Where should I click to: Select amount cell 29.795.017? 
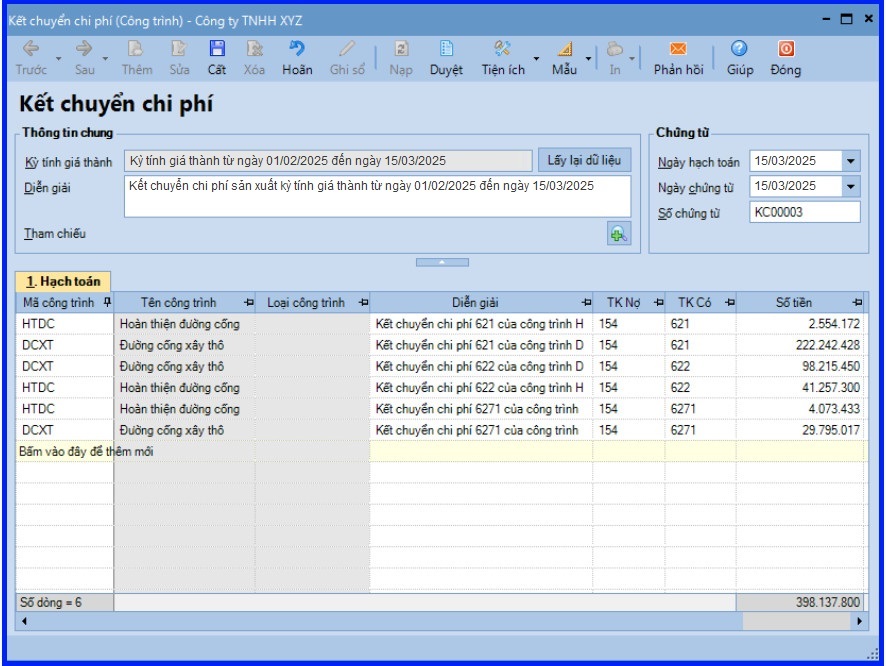800,430
